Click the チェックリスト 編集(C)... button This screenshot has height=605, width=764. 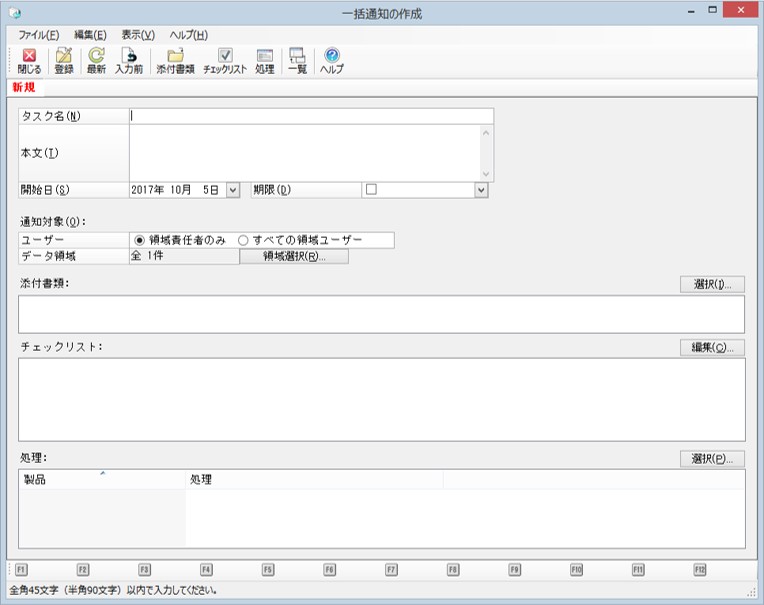(x=712, y=347)
